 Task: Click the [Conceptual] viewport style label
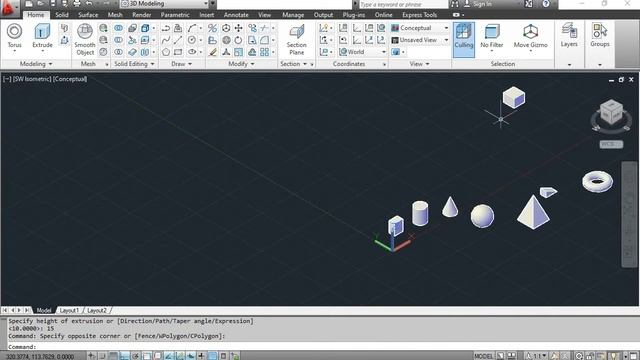(x=70, y=79)
